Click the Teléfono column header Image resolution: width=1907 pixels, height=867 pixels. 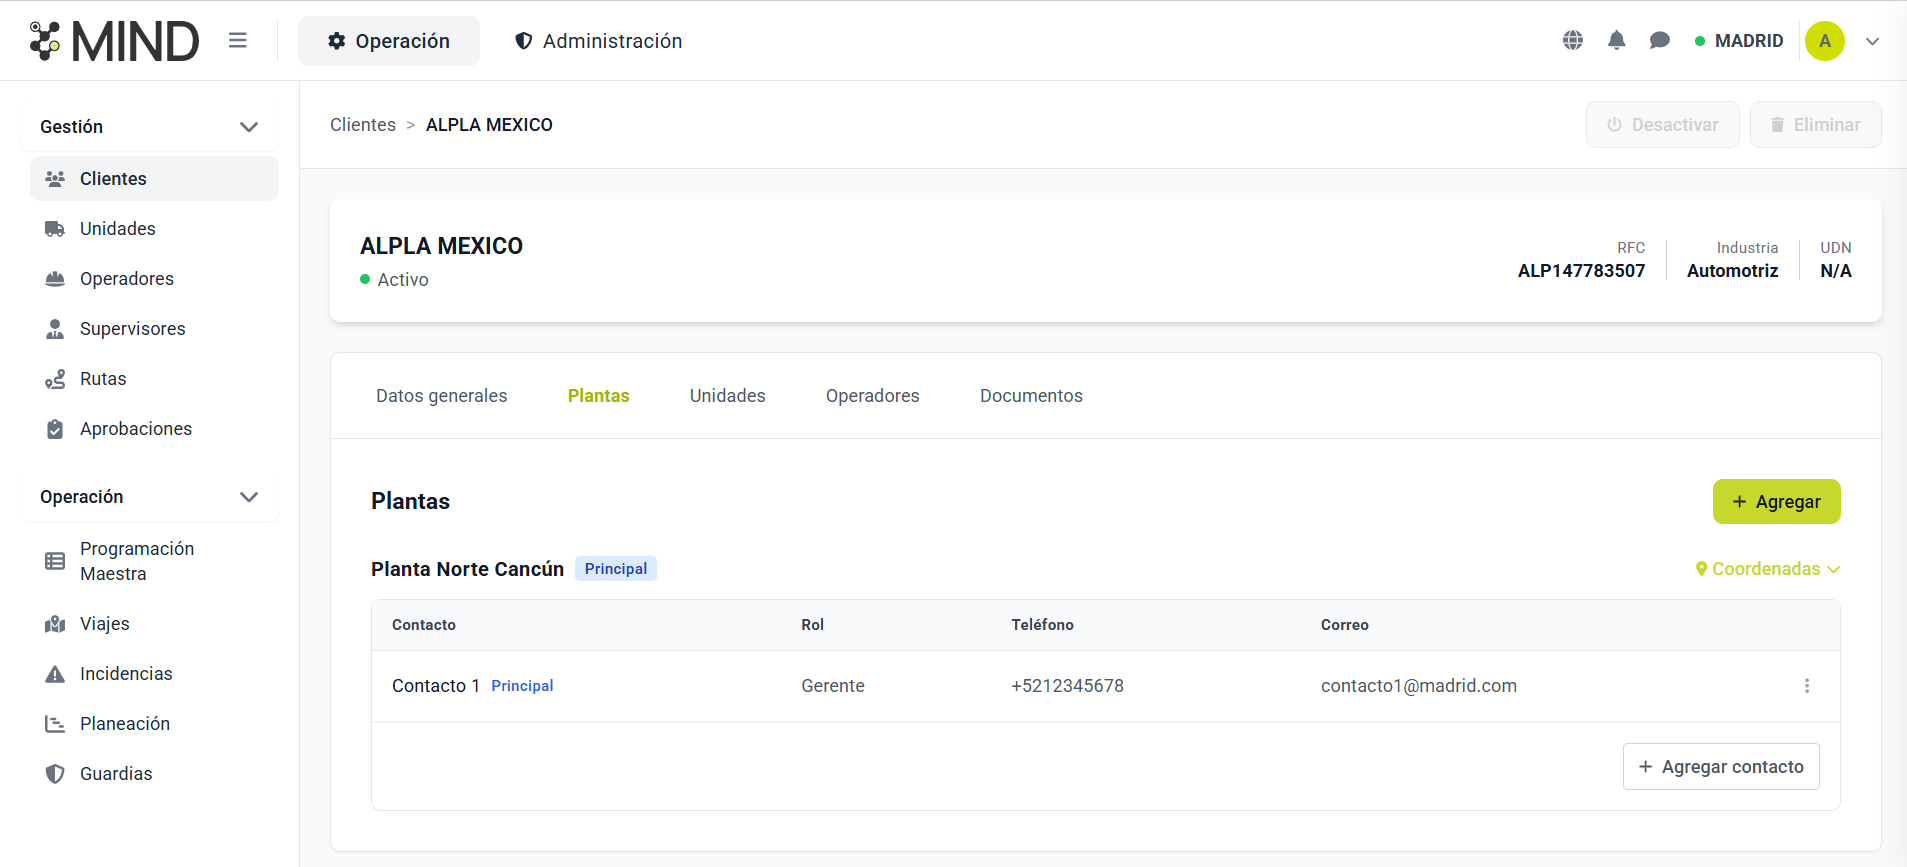tap(1042, 625)
